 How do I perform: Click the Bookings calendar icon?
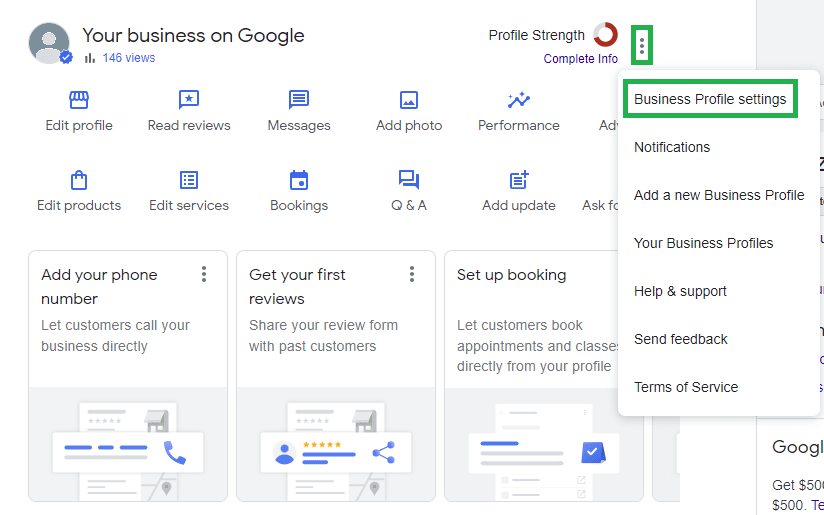pyautogui.click(x=298, y=180)
